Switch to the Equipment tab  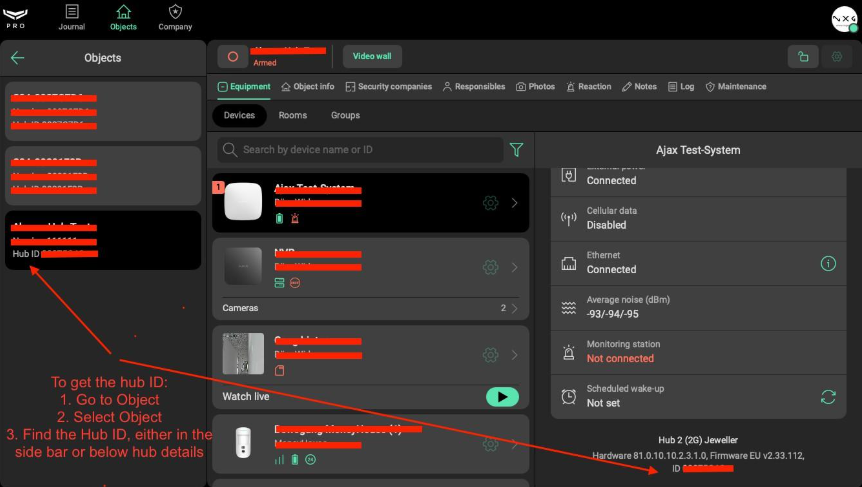244,87
